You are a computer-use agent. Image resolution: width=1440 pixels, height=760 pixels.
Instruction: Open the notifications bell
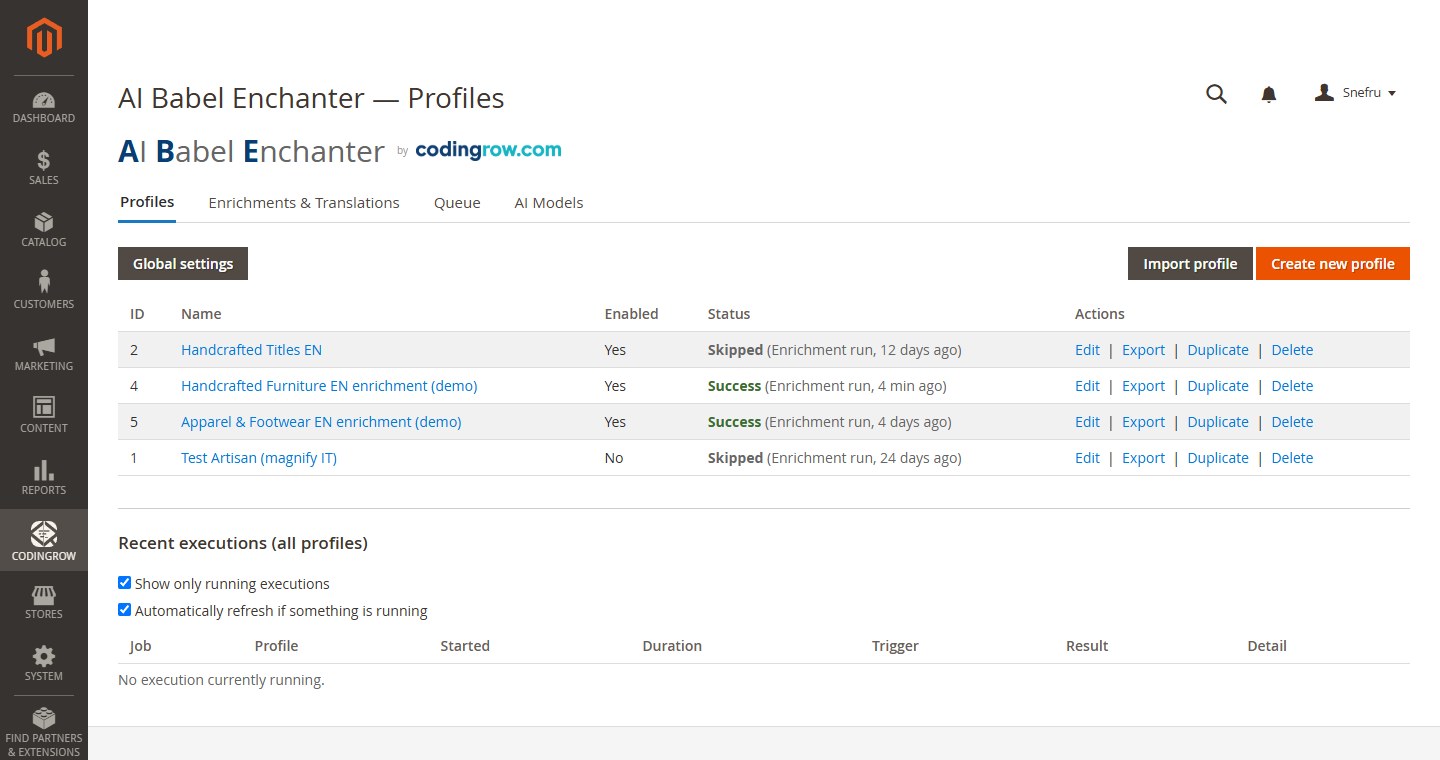click(x=1269, y=94)
